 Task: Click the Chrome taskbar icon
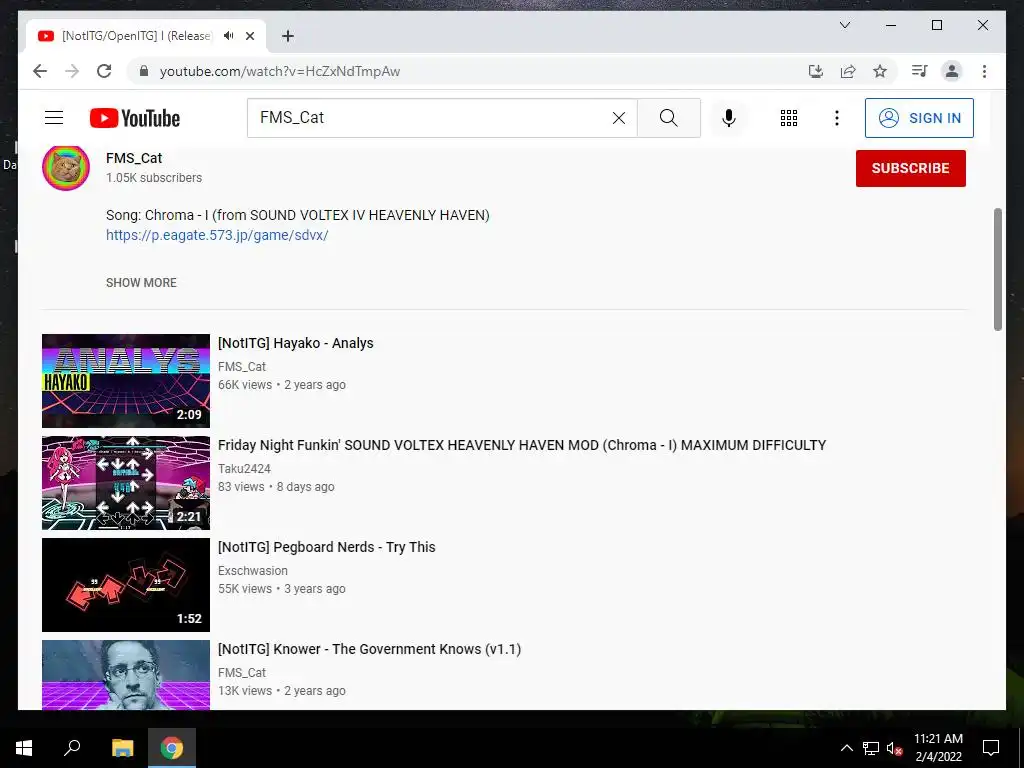coord(172,748)
